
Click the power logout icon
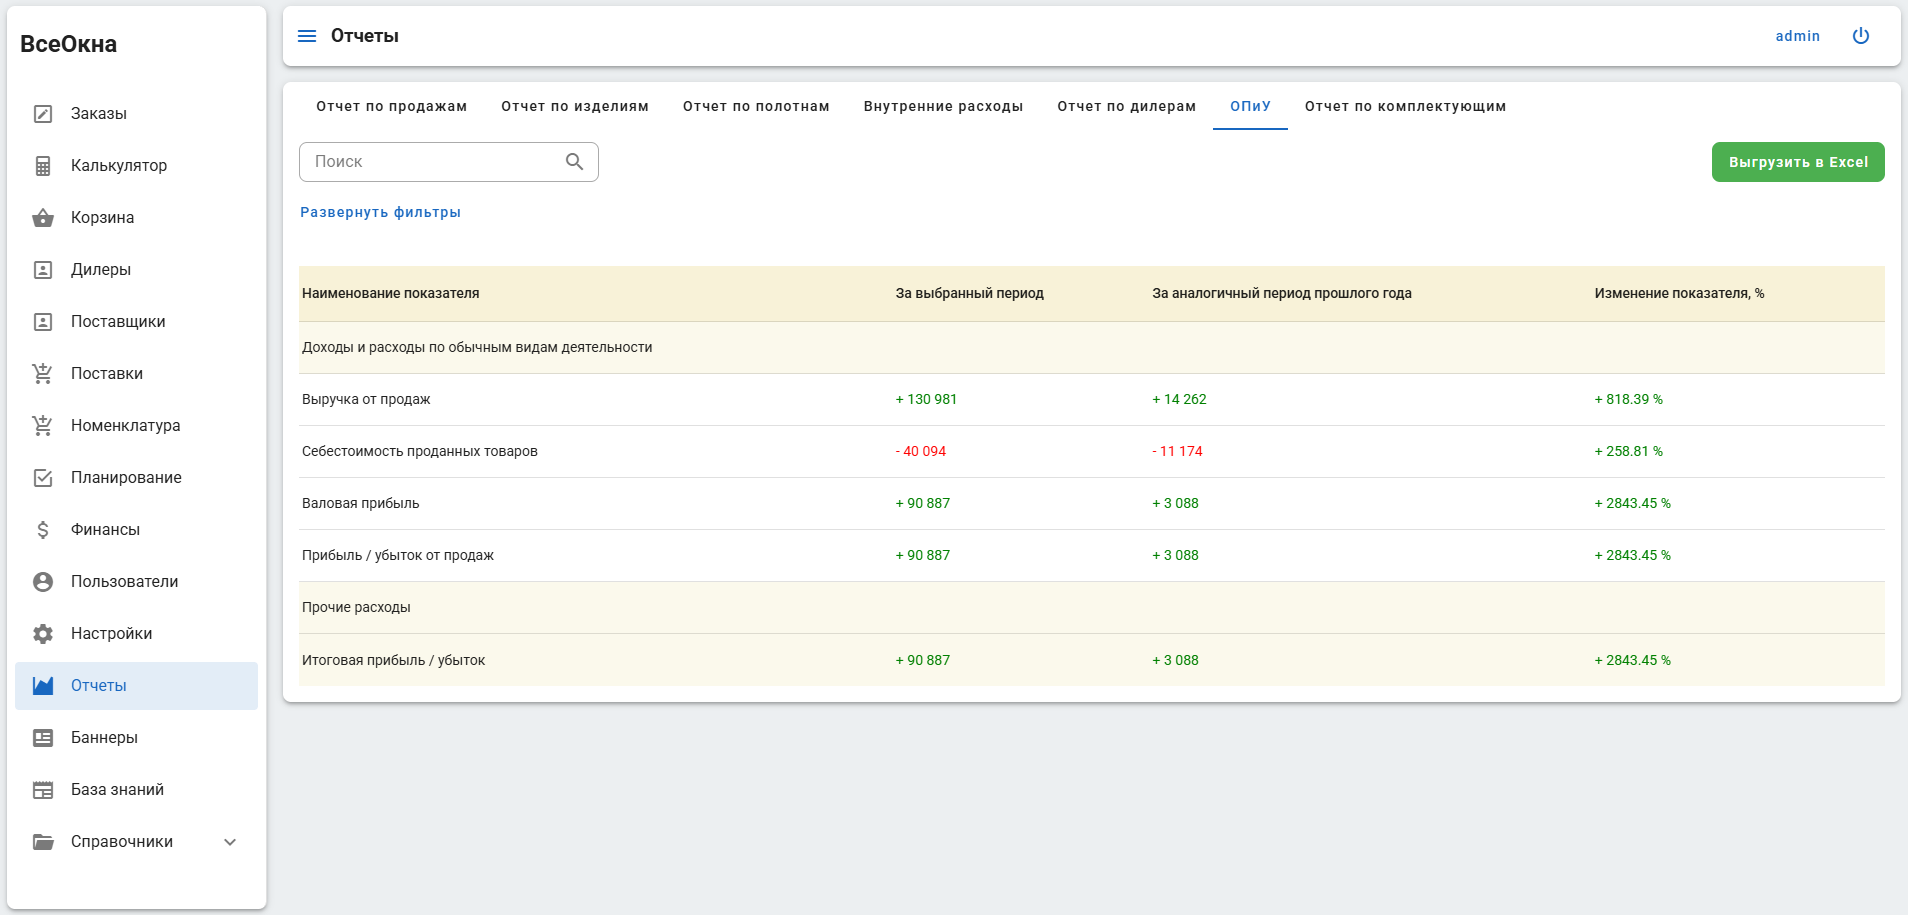(x=1861, y=36)
